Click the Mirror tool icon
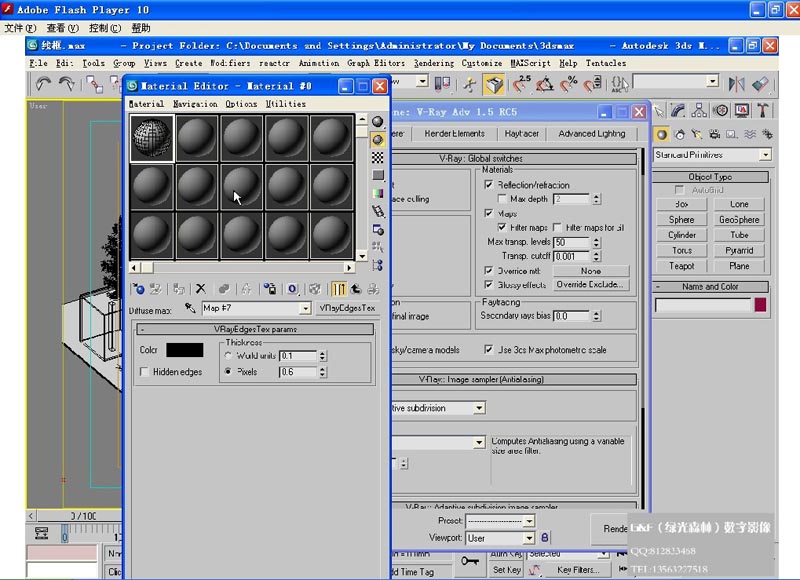This screenshot has height=580, width=800. pyautogui.click(x=736, y=84)
